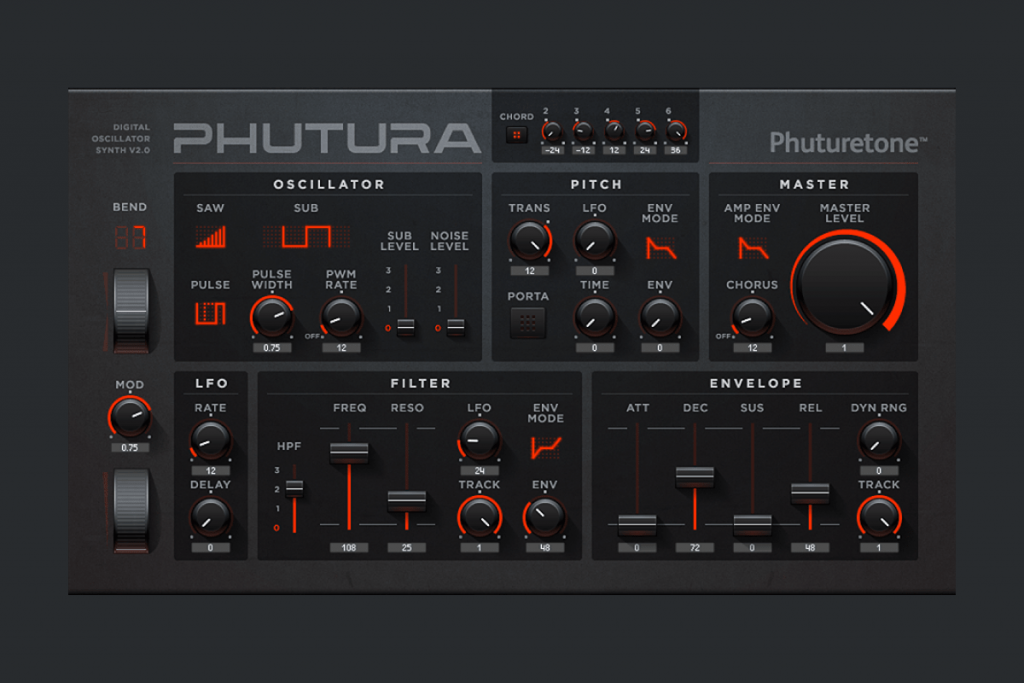Click the PULSE WIDTH knob

coord(272,317)
